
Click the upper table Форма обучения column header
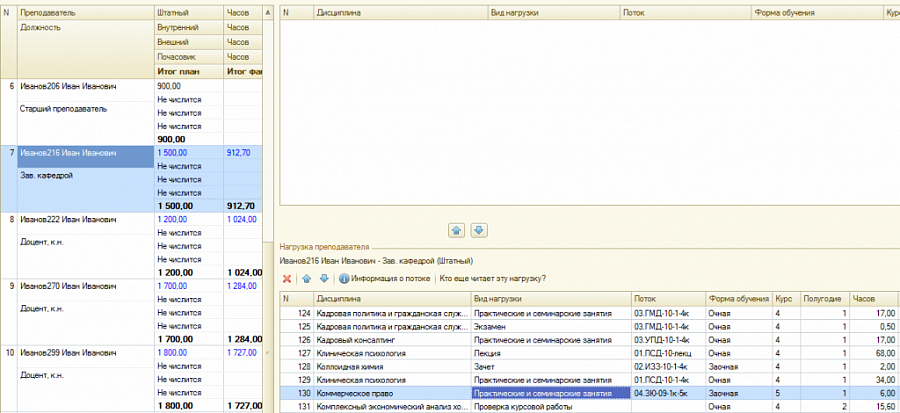coord(817,13)
